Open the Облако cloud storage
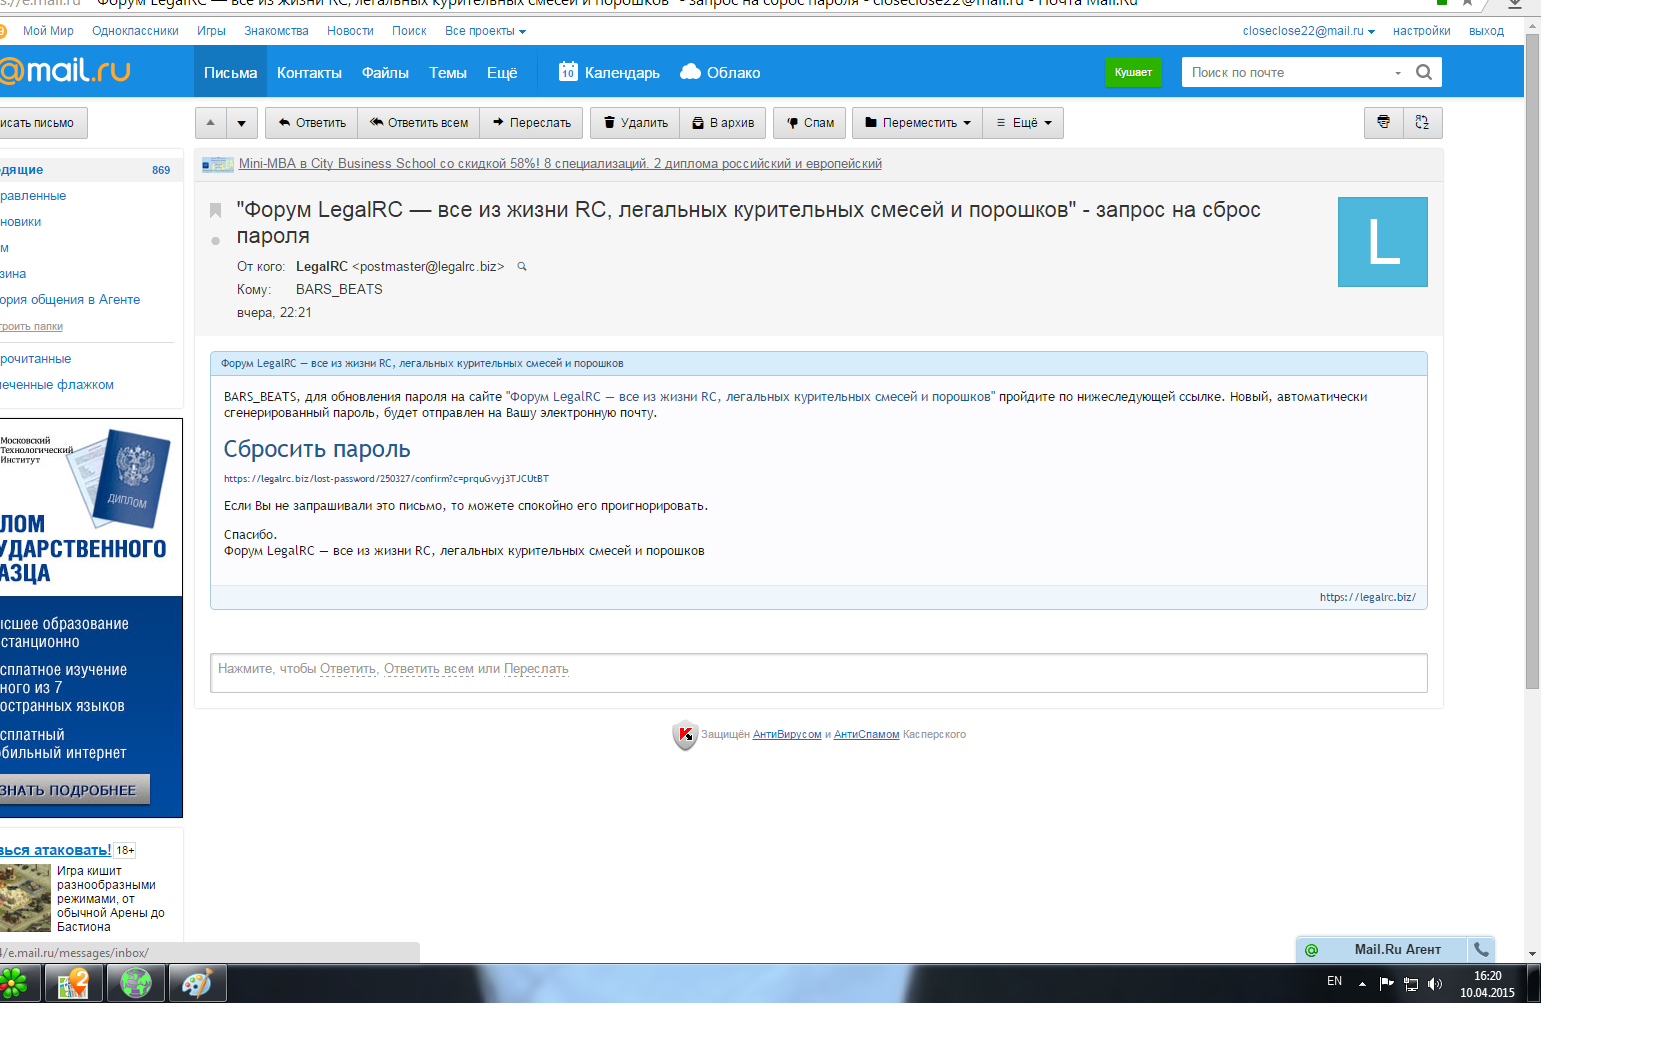This screenshot has width=1680, height=1050. click(720, 72)
